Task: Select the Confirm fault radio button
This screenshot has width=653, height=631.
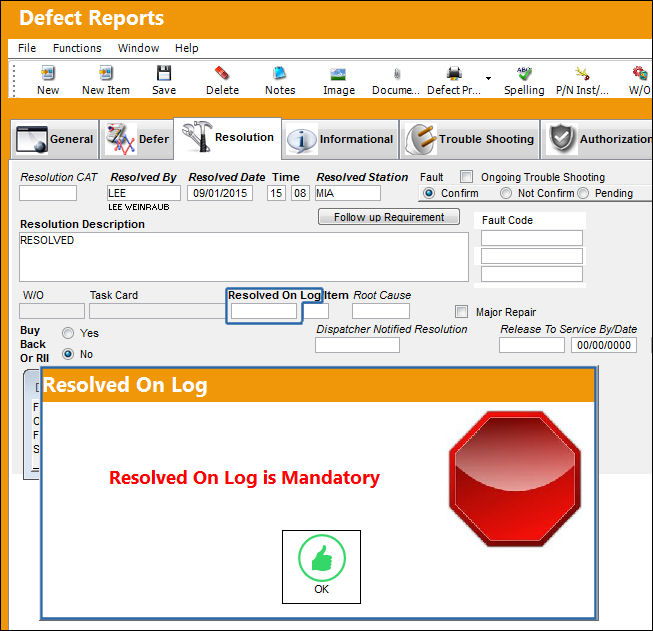Action: (429, 193)
